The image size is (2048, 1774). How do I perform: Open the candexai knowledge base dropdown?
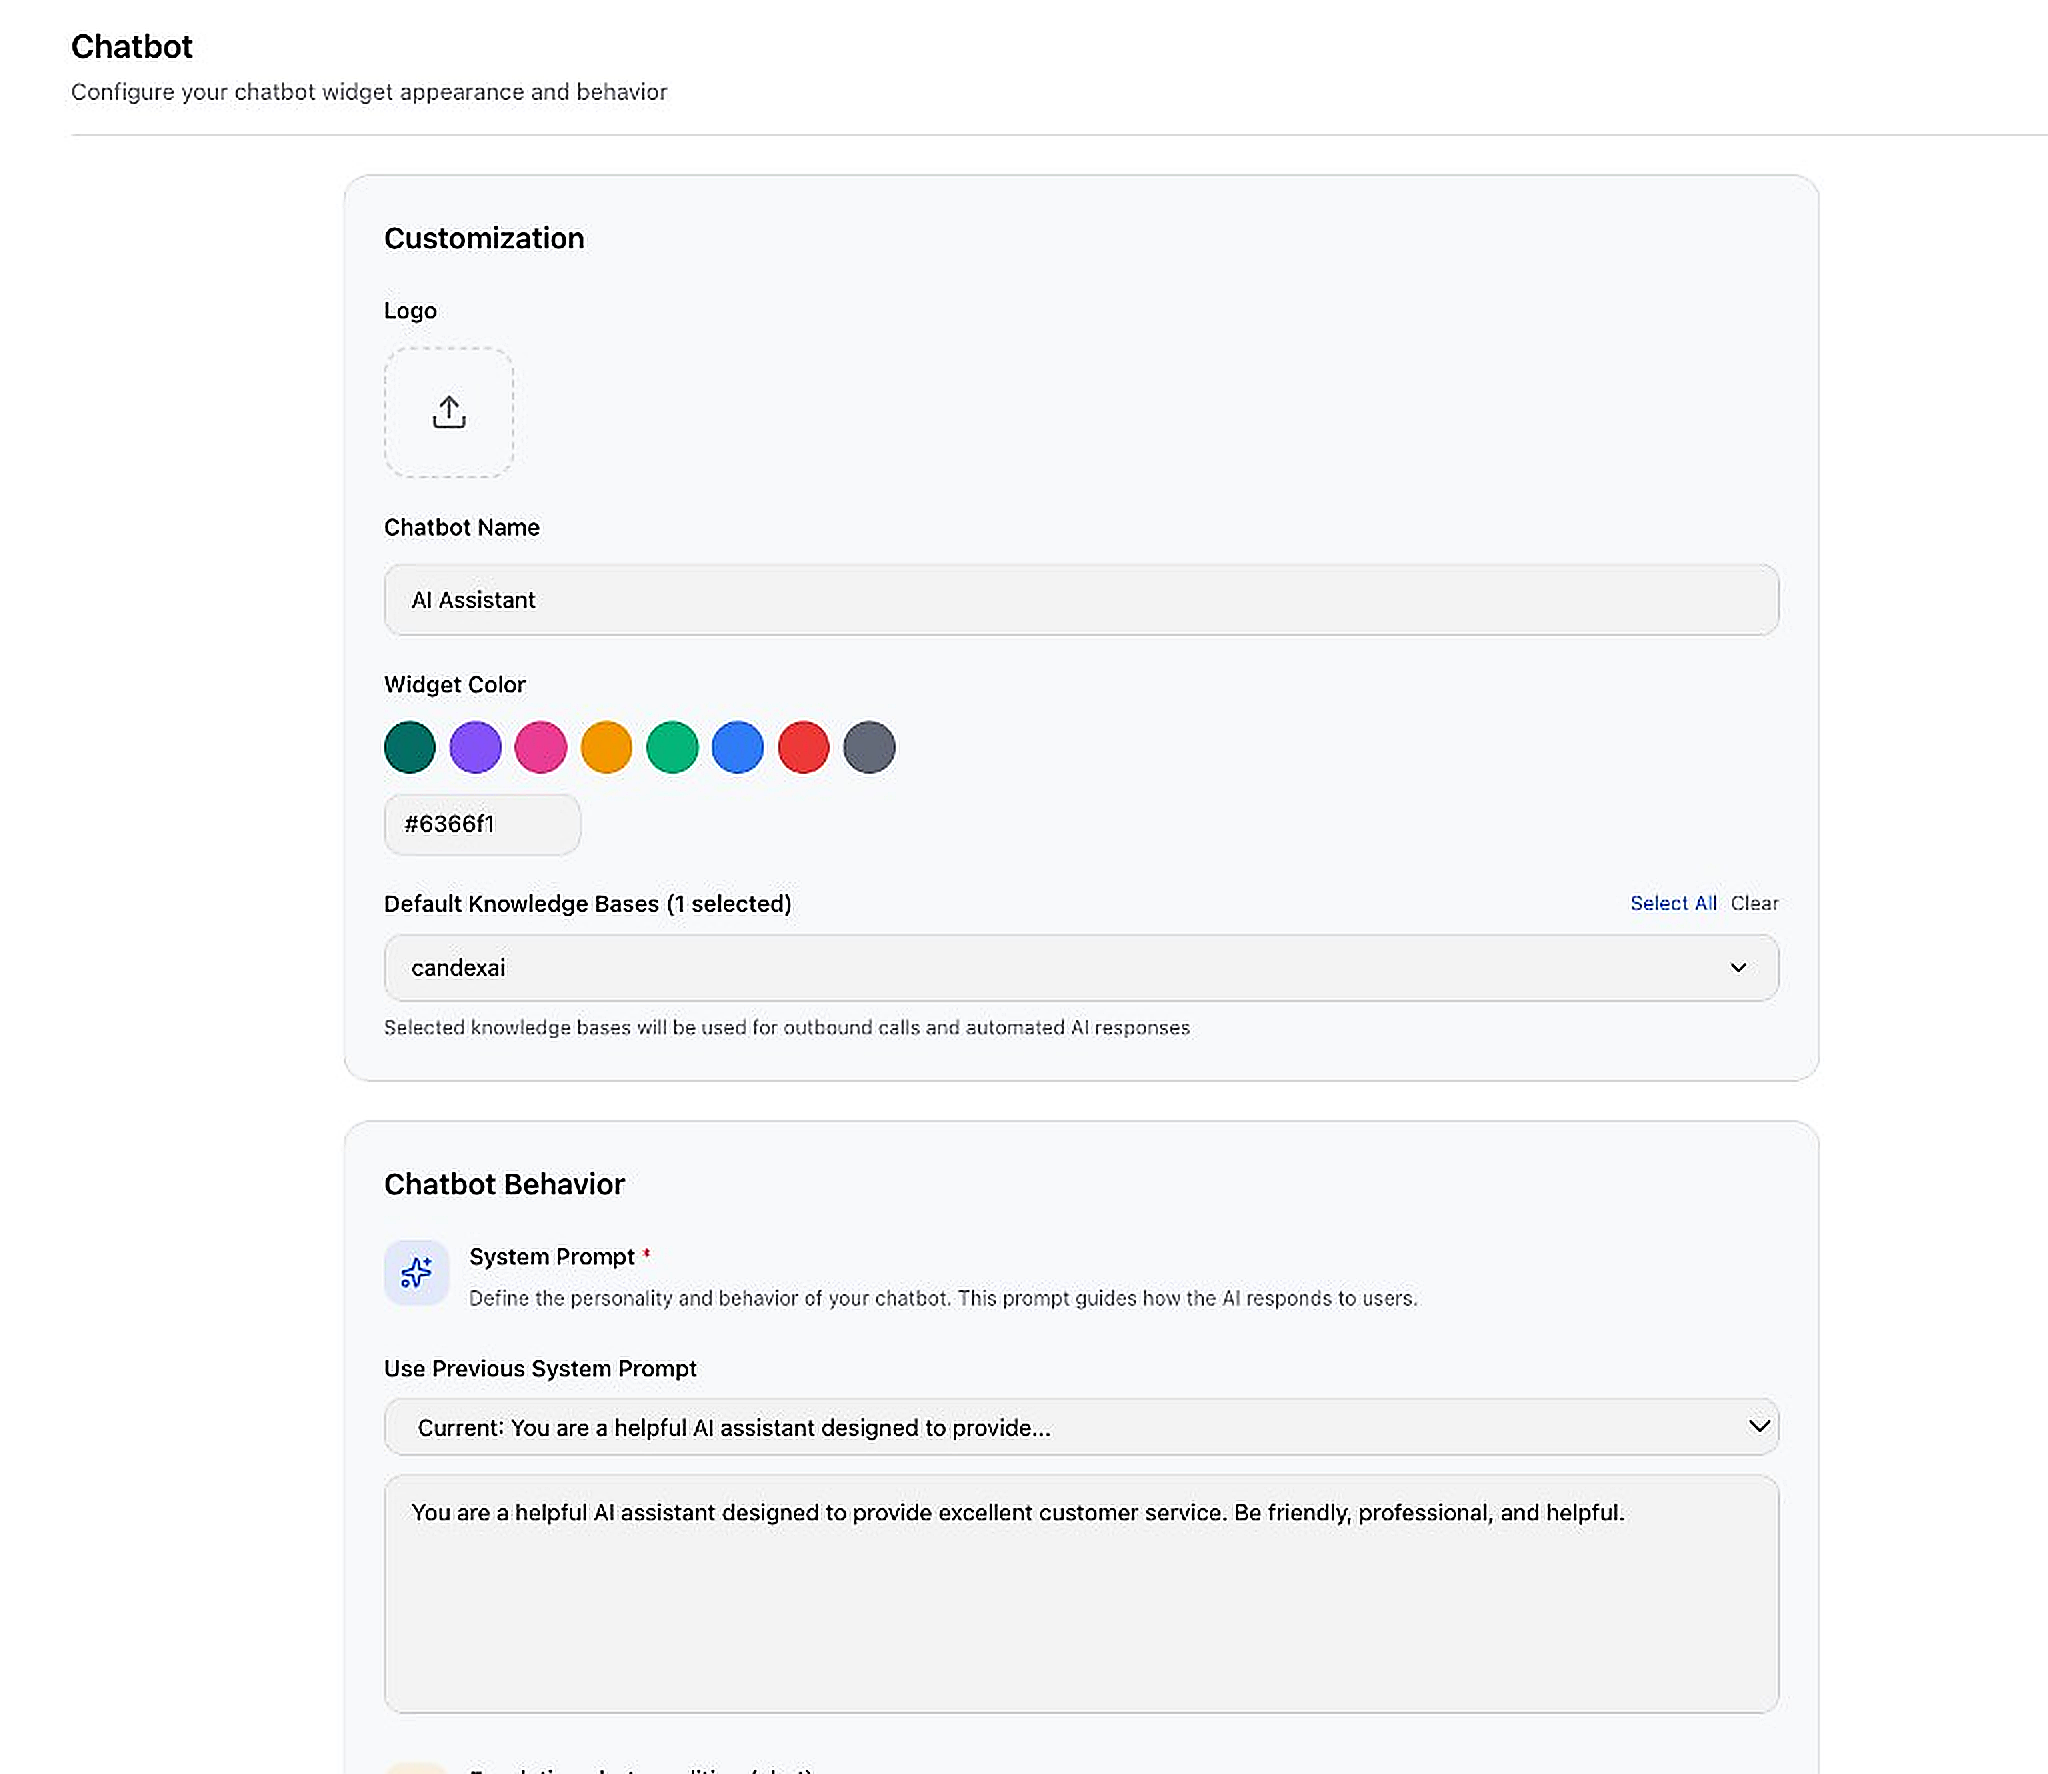pyautogui.click(x=1081, y=968)
